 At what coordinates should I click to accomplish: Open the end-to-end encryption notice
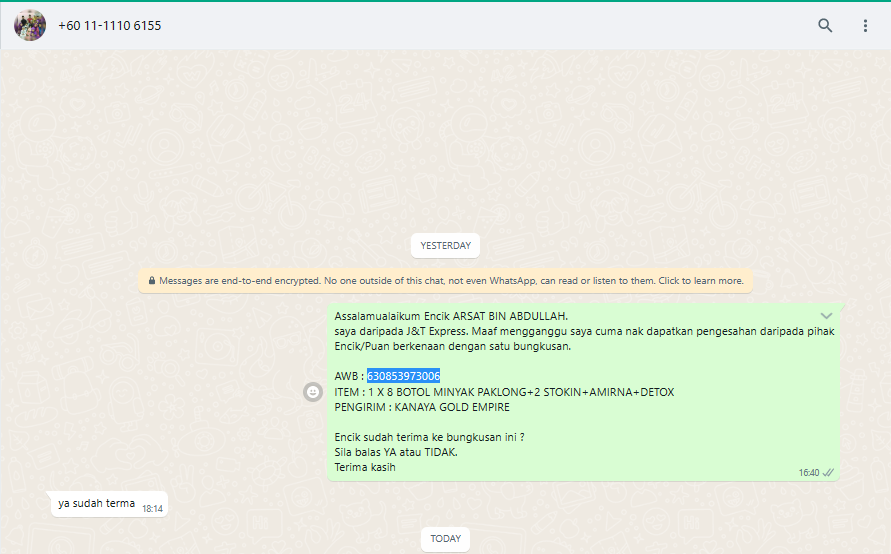tap(450, 281)
